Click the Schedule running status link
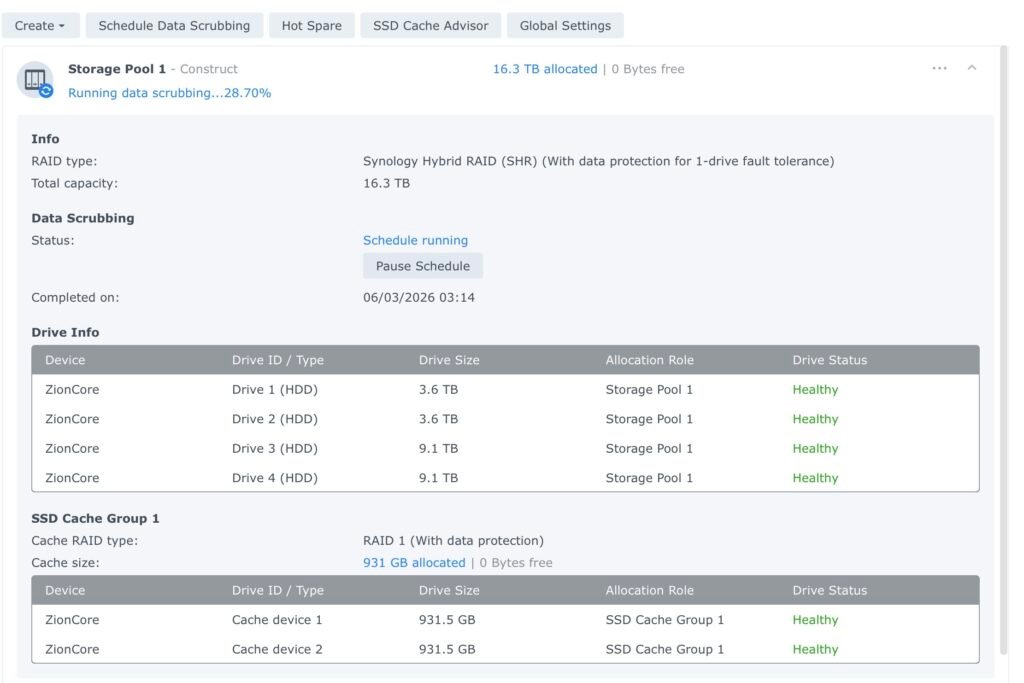1024x683 pixels. [x=415, y=240]
